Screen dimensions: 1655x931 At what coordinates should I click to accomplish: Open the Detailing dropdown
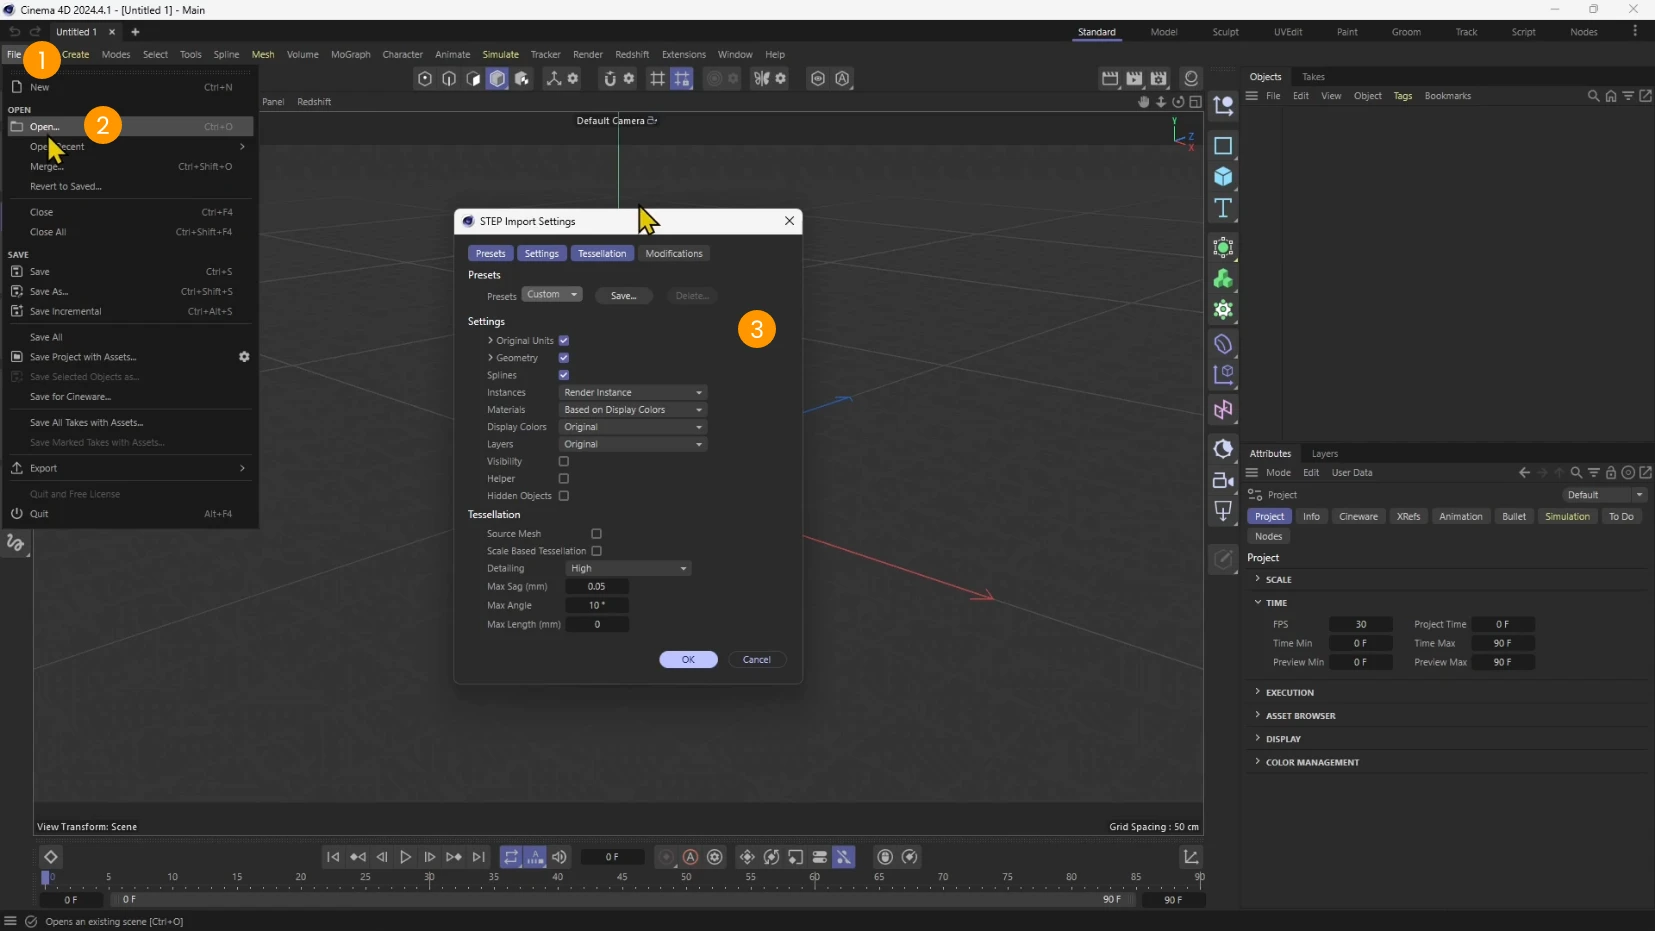[628, 568]
